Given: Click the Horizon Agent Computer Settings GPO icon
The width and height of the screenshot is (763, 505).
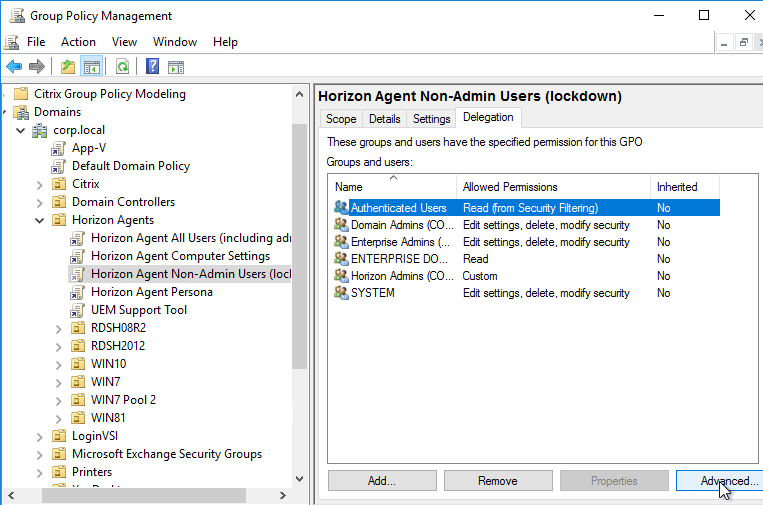Looking at the screenshot, I should point(77,256).
